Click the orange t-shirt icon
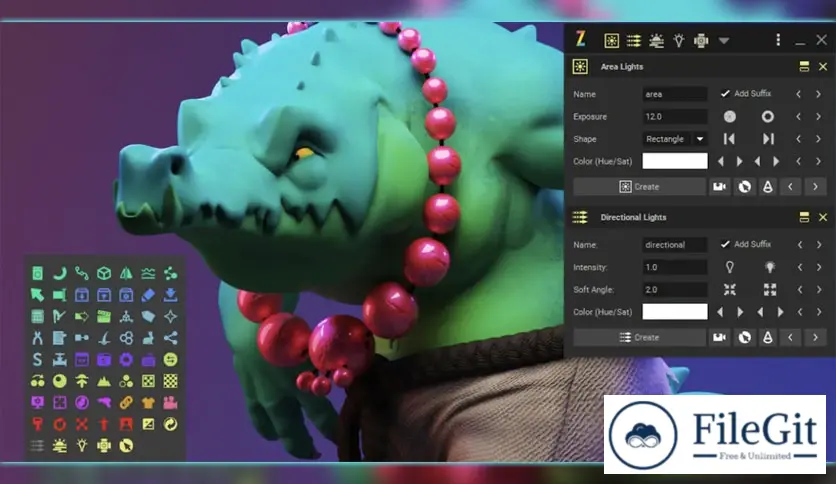 148,402
